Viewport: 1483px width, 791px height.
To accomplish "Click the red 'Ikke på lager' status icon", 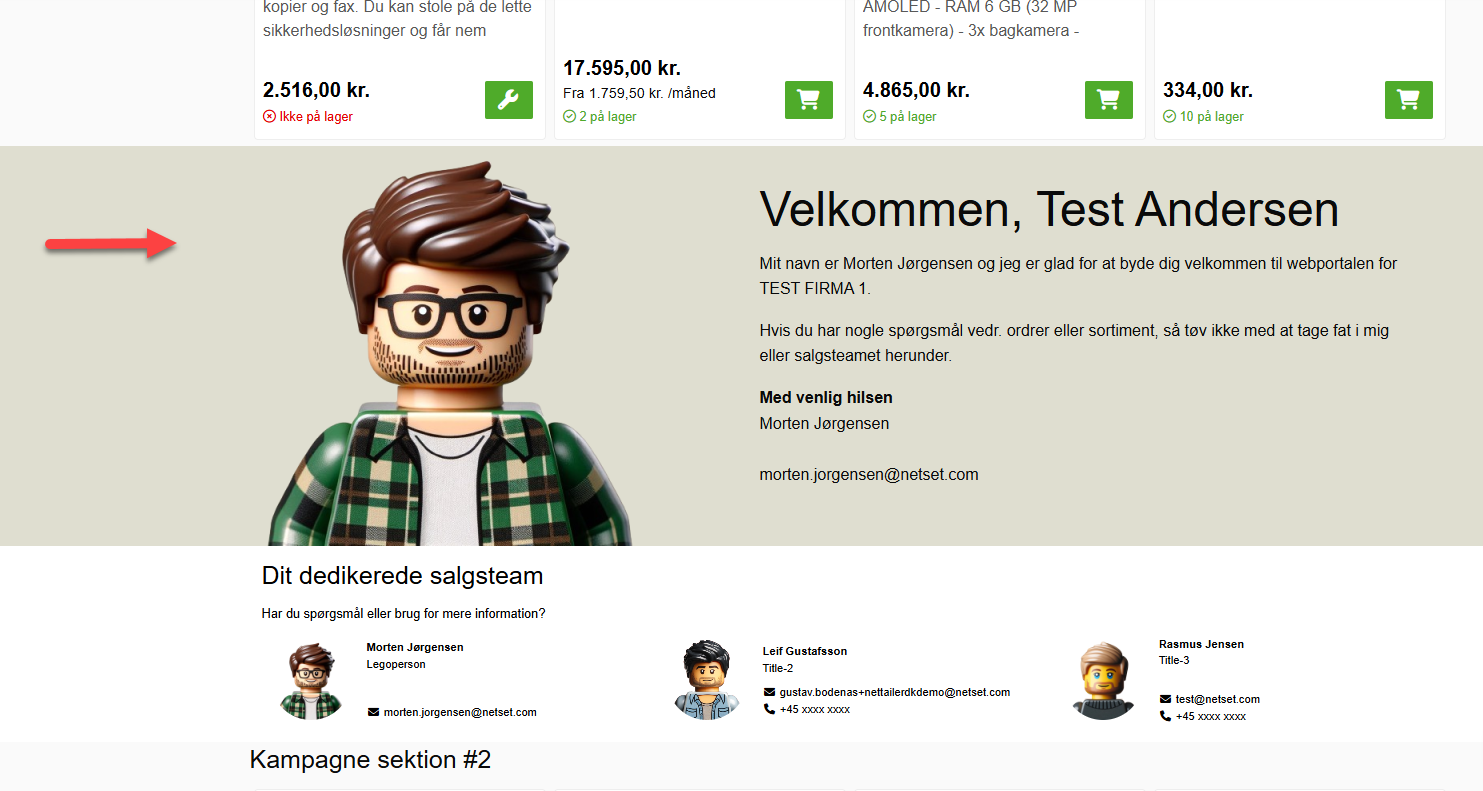I will [x=269, y=116].
